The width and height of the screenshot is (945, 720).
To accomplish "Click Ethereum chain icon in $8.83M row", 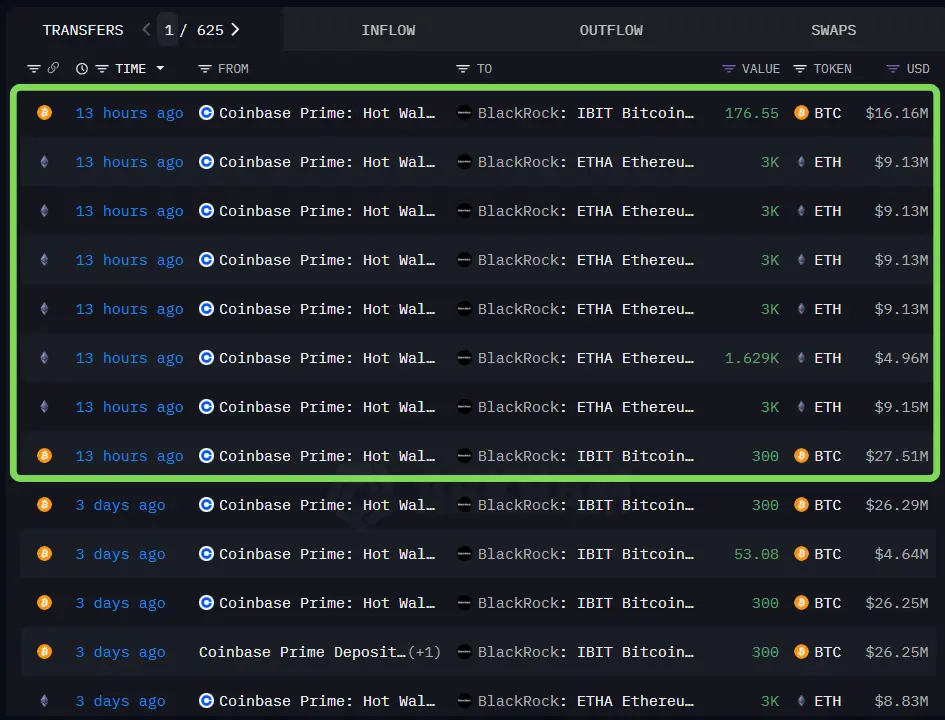I will coord(44,701).
